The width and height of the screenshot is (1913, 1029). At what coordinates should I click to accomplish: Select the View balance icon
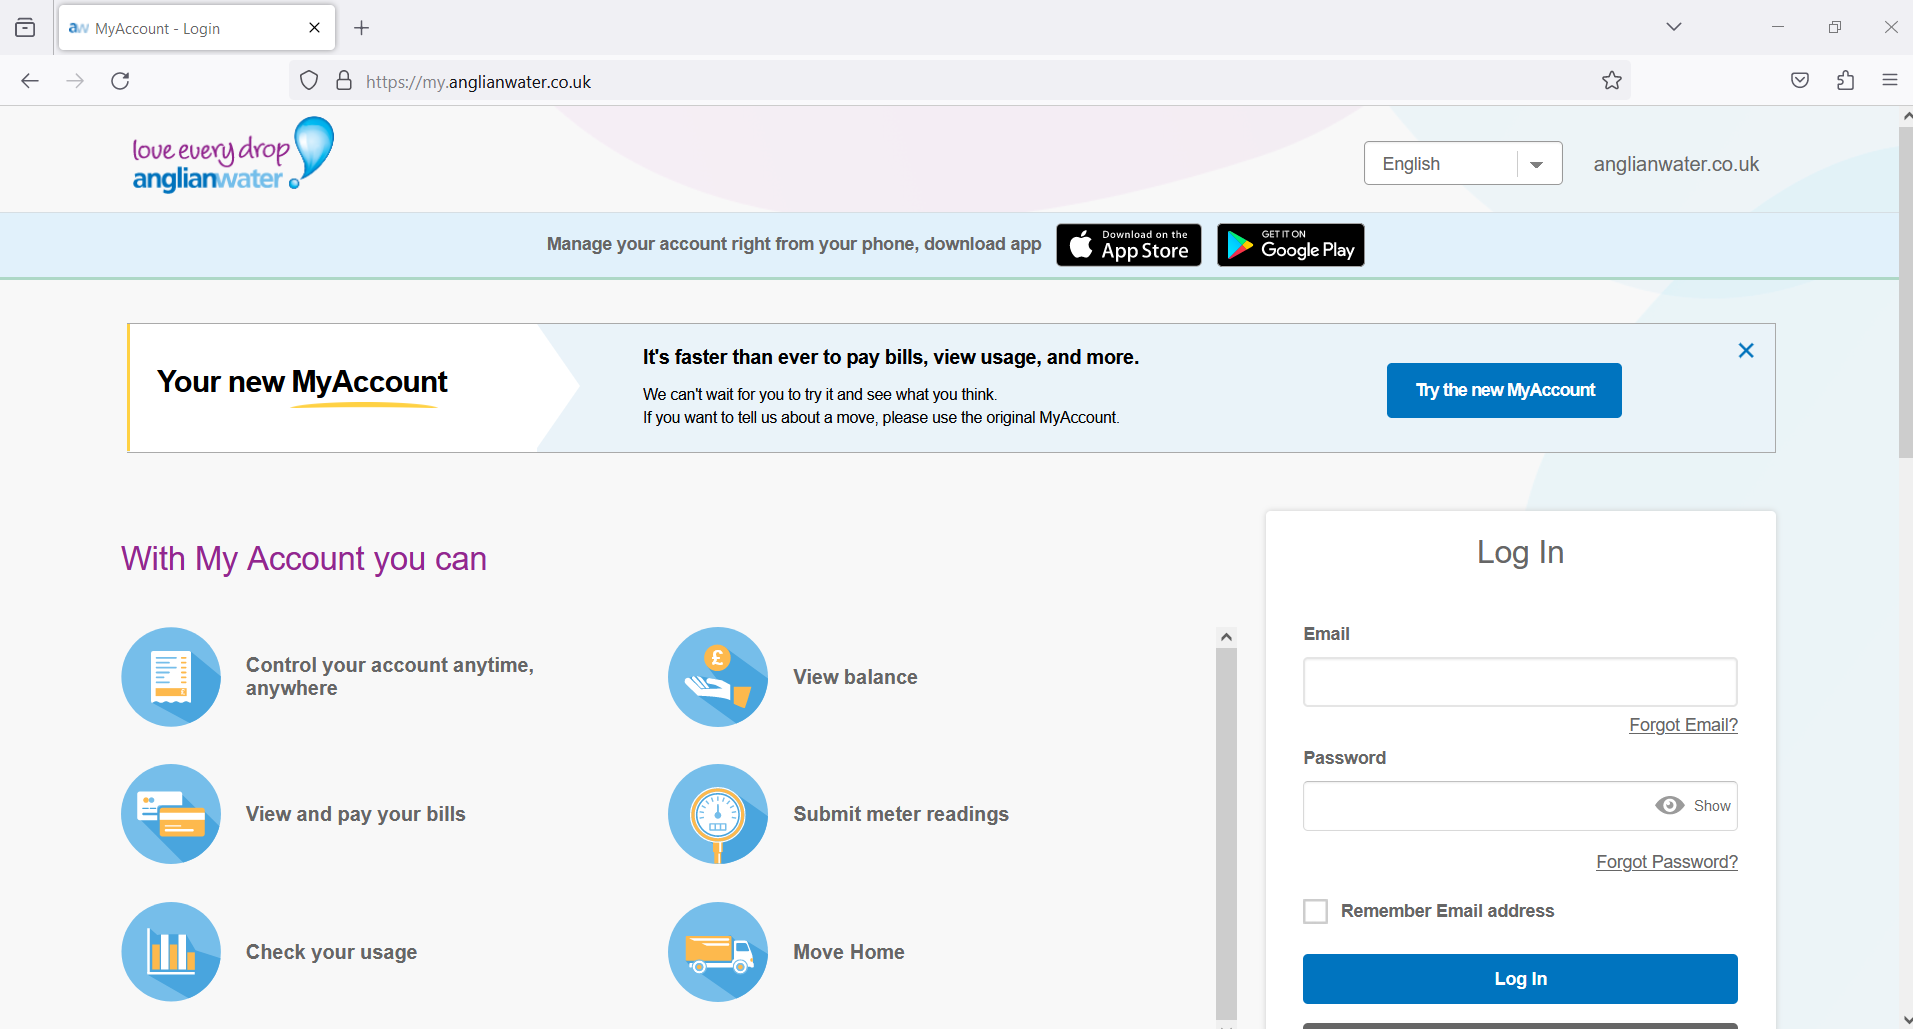click(x=717, y=676)
